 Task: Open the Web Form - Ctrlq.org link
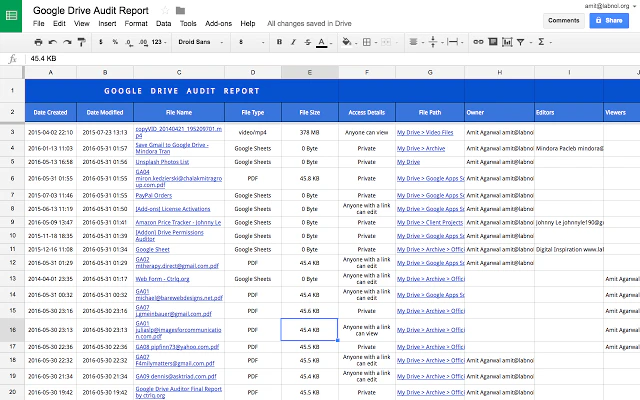pos(162,279)
